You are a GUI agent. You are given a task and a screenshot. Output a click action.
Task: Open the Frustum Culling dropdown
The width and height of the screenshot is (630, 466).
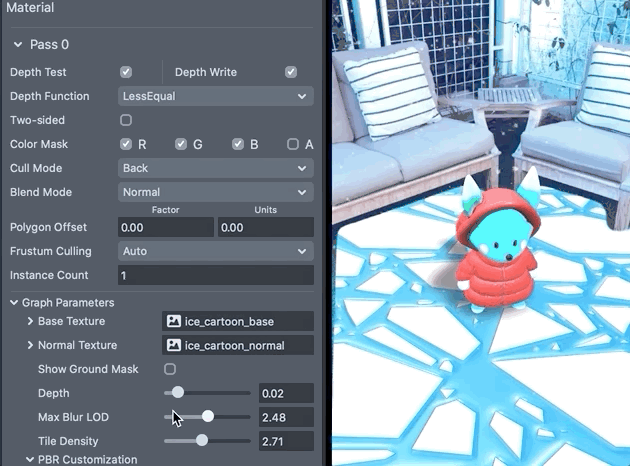pos(215,251)
